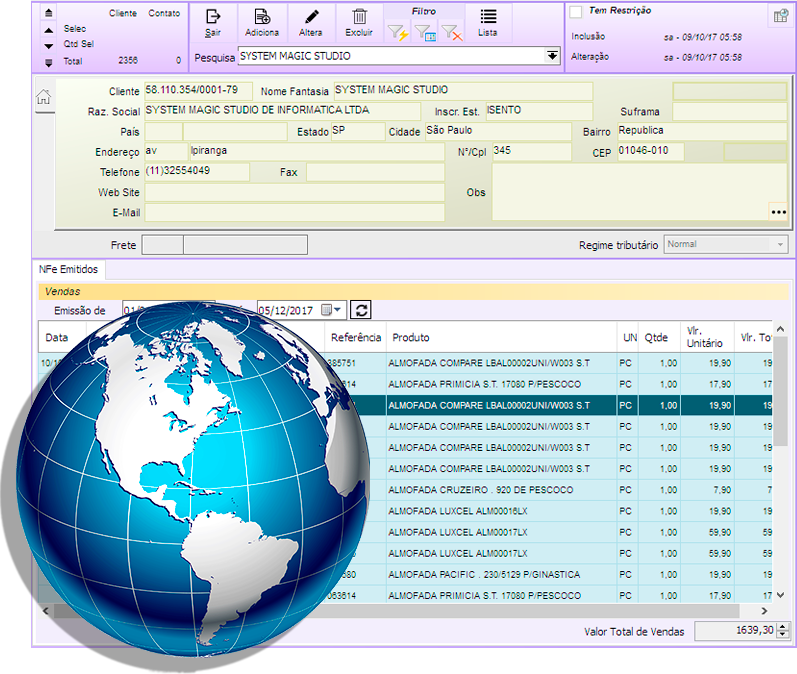This screenshot has height=674, width=797.
Task: Click the Excluir trash icon
Action: pos(359,17)
